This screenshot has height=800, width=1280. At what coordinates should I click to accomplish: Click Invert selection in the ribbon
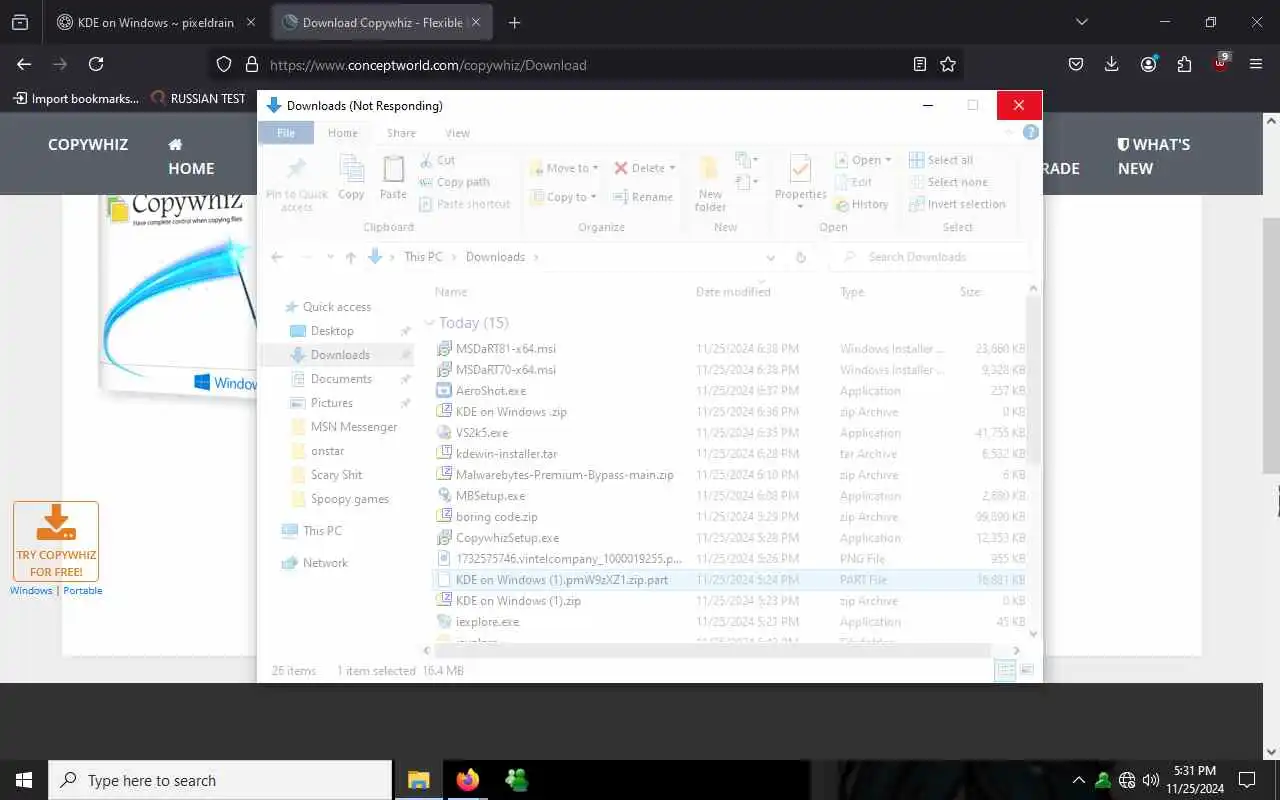click(x=957, y=204)
